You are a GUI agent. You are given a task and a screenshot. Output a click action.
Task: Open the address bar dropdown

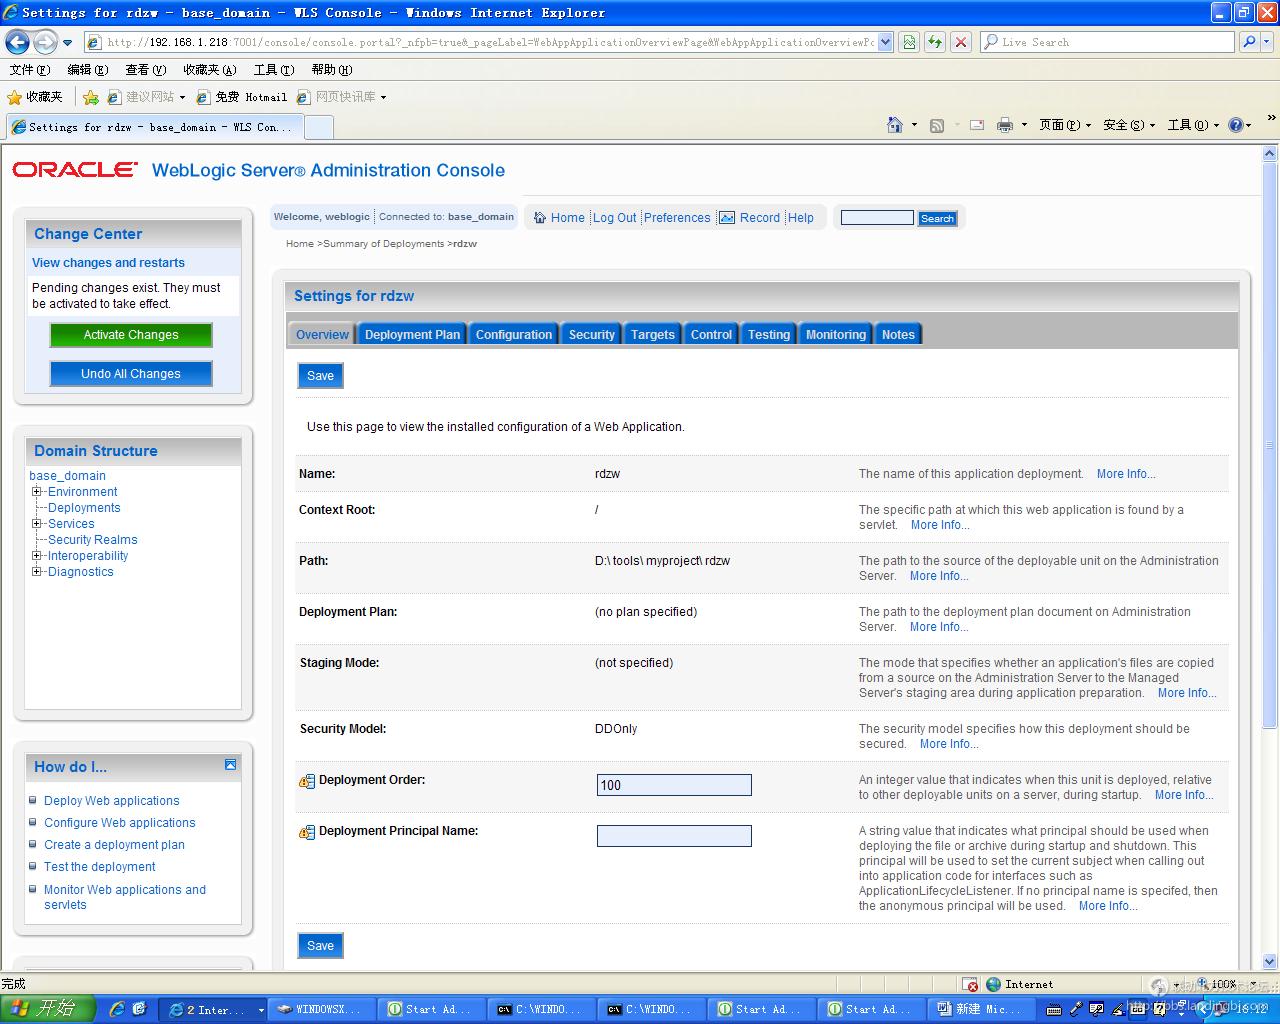[x=885, y=42]
